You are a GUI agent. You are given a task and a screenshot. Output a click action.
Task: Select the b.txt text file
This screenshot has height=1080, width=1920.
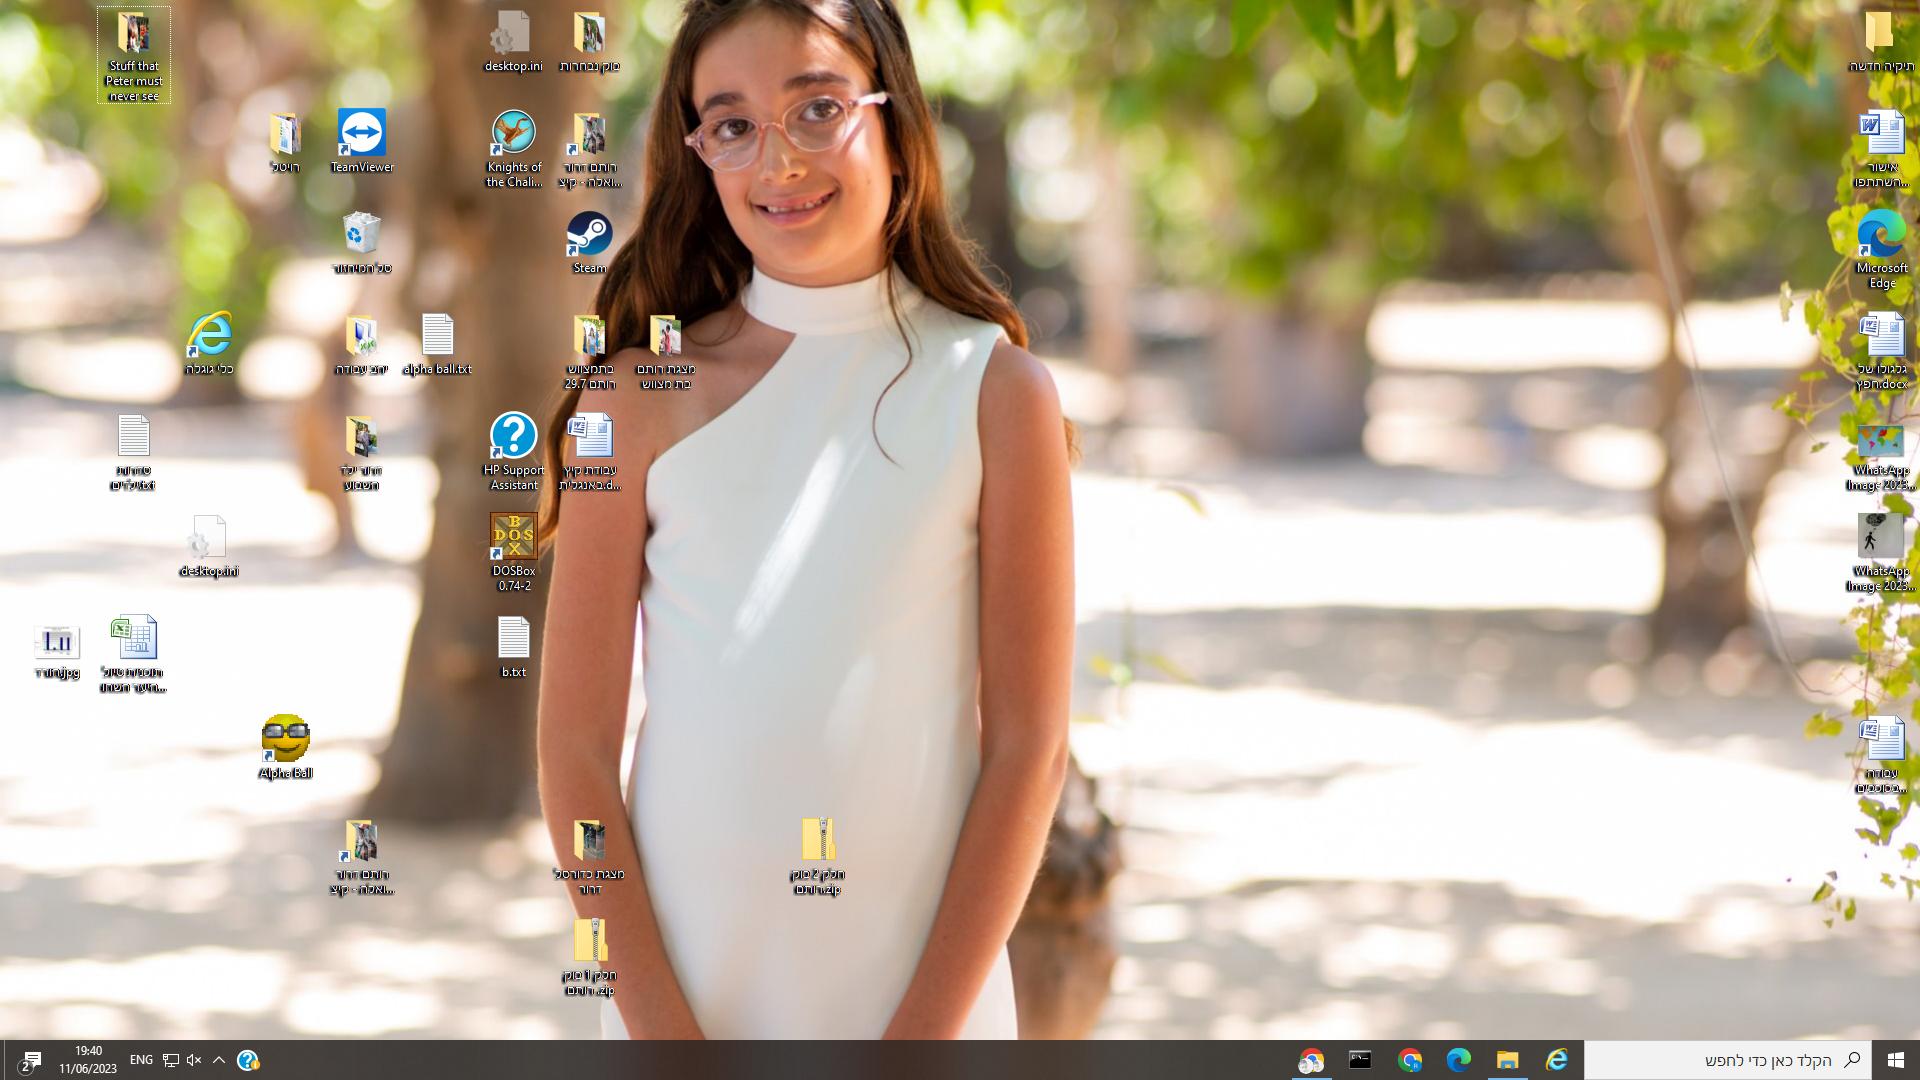pos(513,647)
